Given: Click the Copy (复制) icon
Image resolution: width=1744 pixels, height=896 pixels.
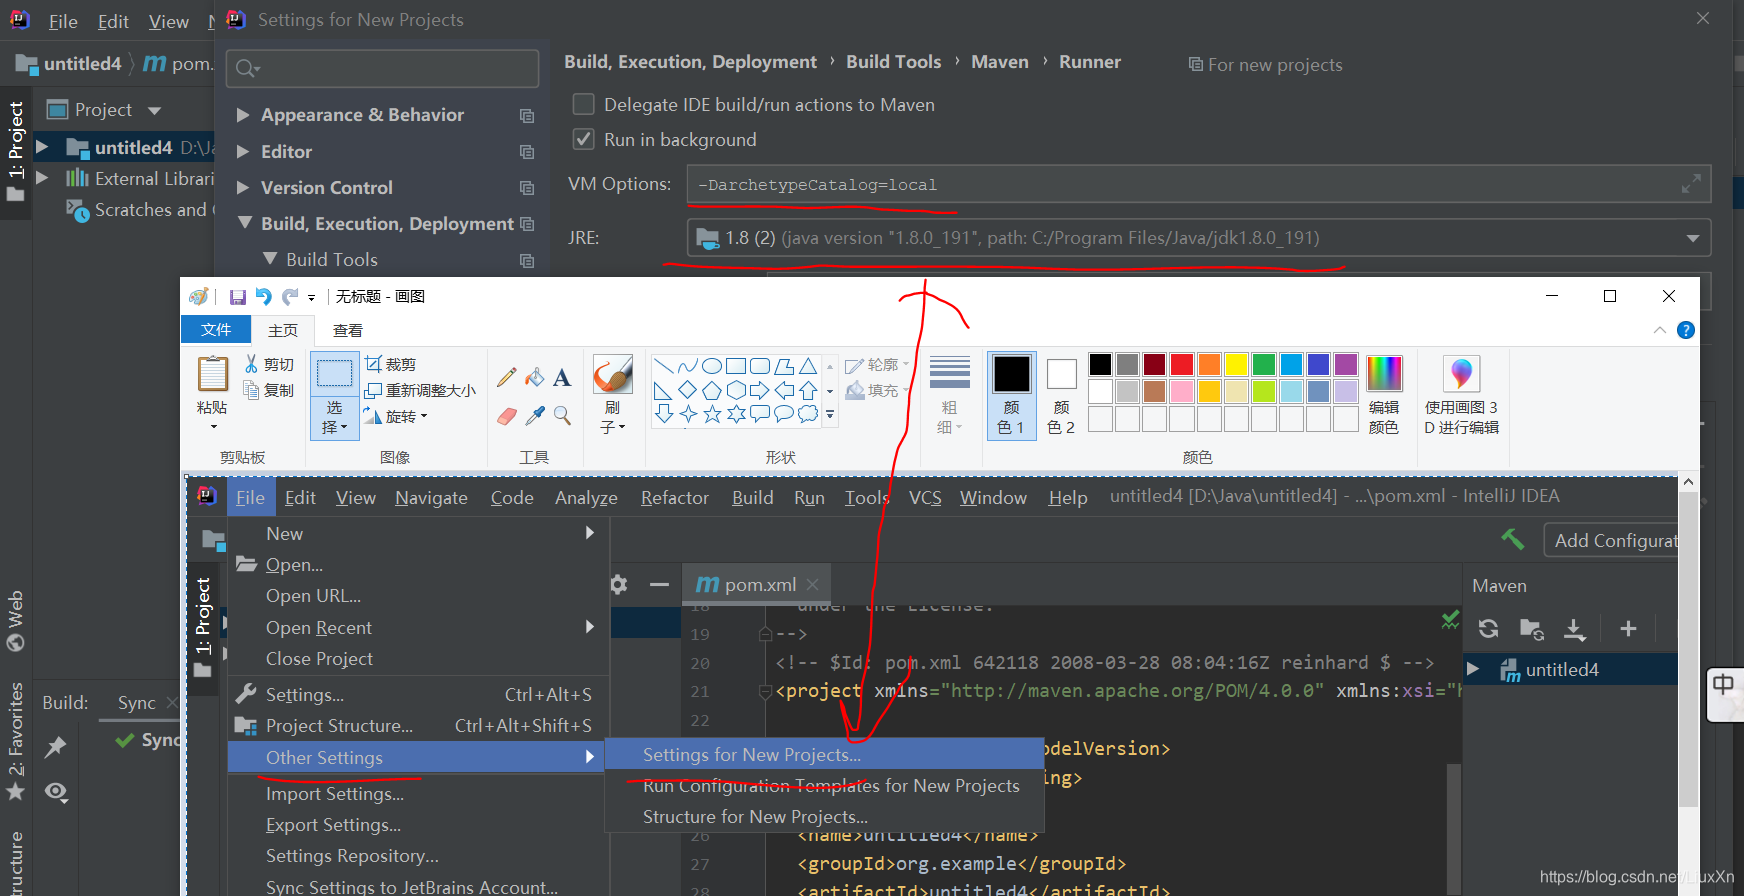Looking at the screenshot, I should pos(252,390).
